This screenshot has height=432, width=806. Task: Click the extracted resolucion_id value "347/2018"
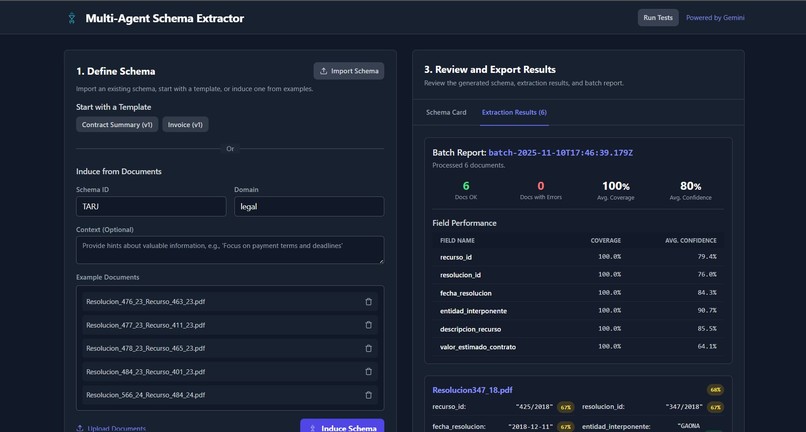tap(684, 407)
